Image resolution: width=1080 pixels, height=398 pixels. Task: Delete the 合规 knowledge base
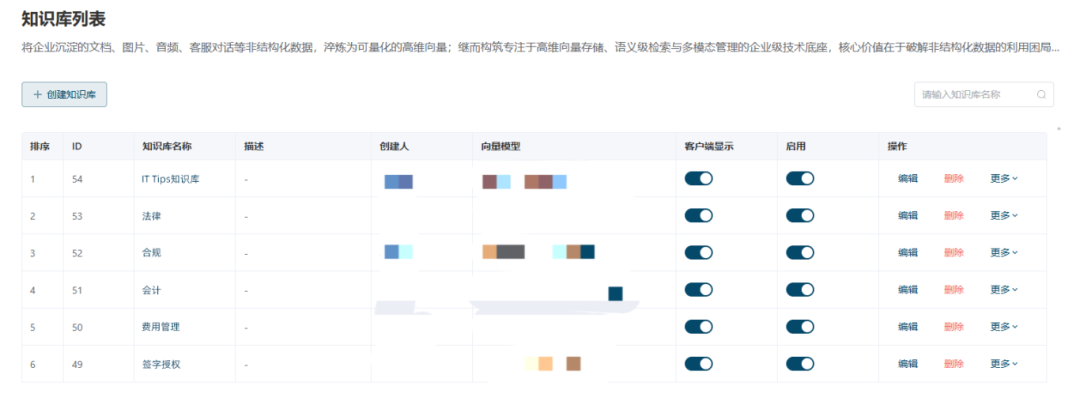[x=954, y=253]
